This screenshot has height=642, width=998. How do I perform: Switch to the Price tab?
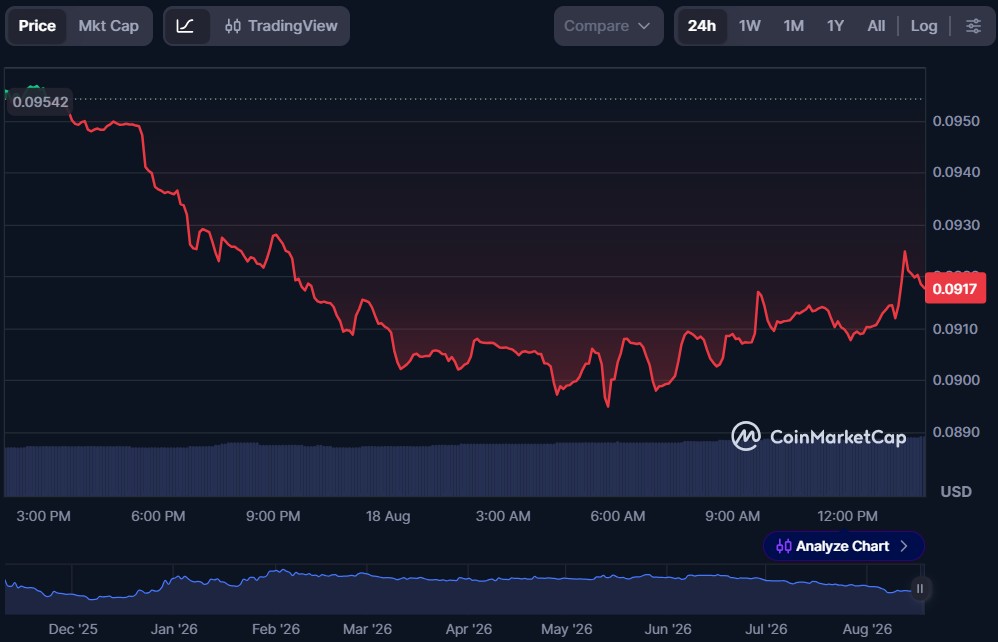pos(37,26)
